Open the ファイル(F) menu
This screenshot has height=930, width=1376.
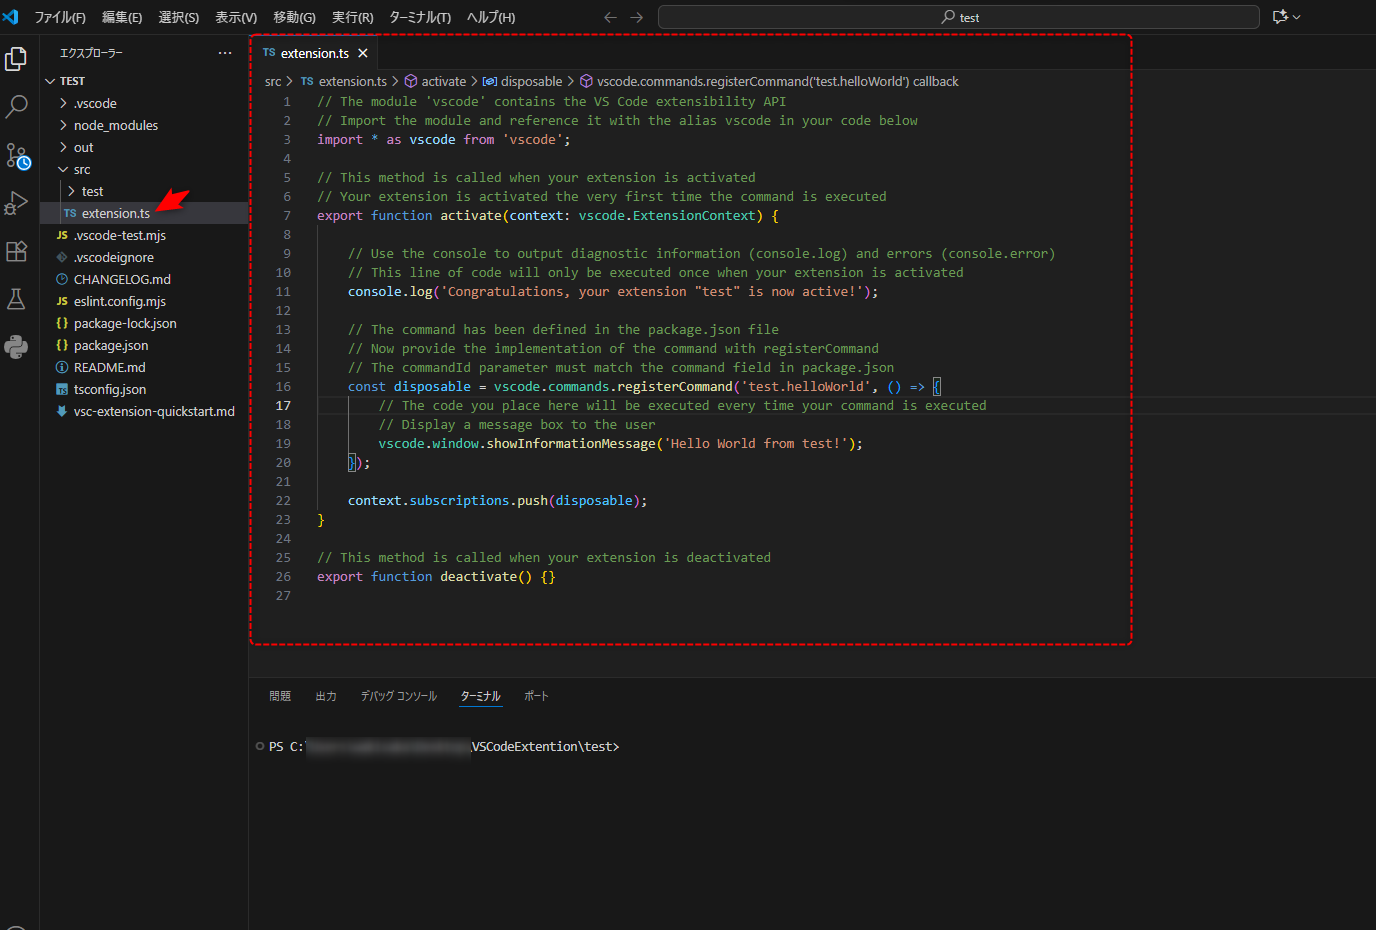pos(60,17)
